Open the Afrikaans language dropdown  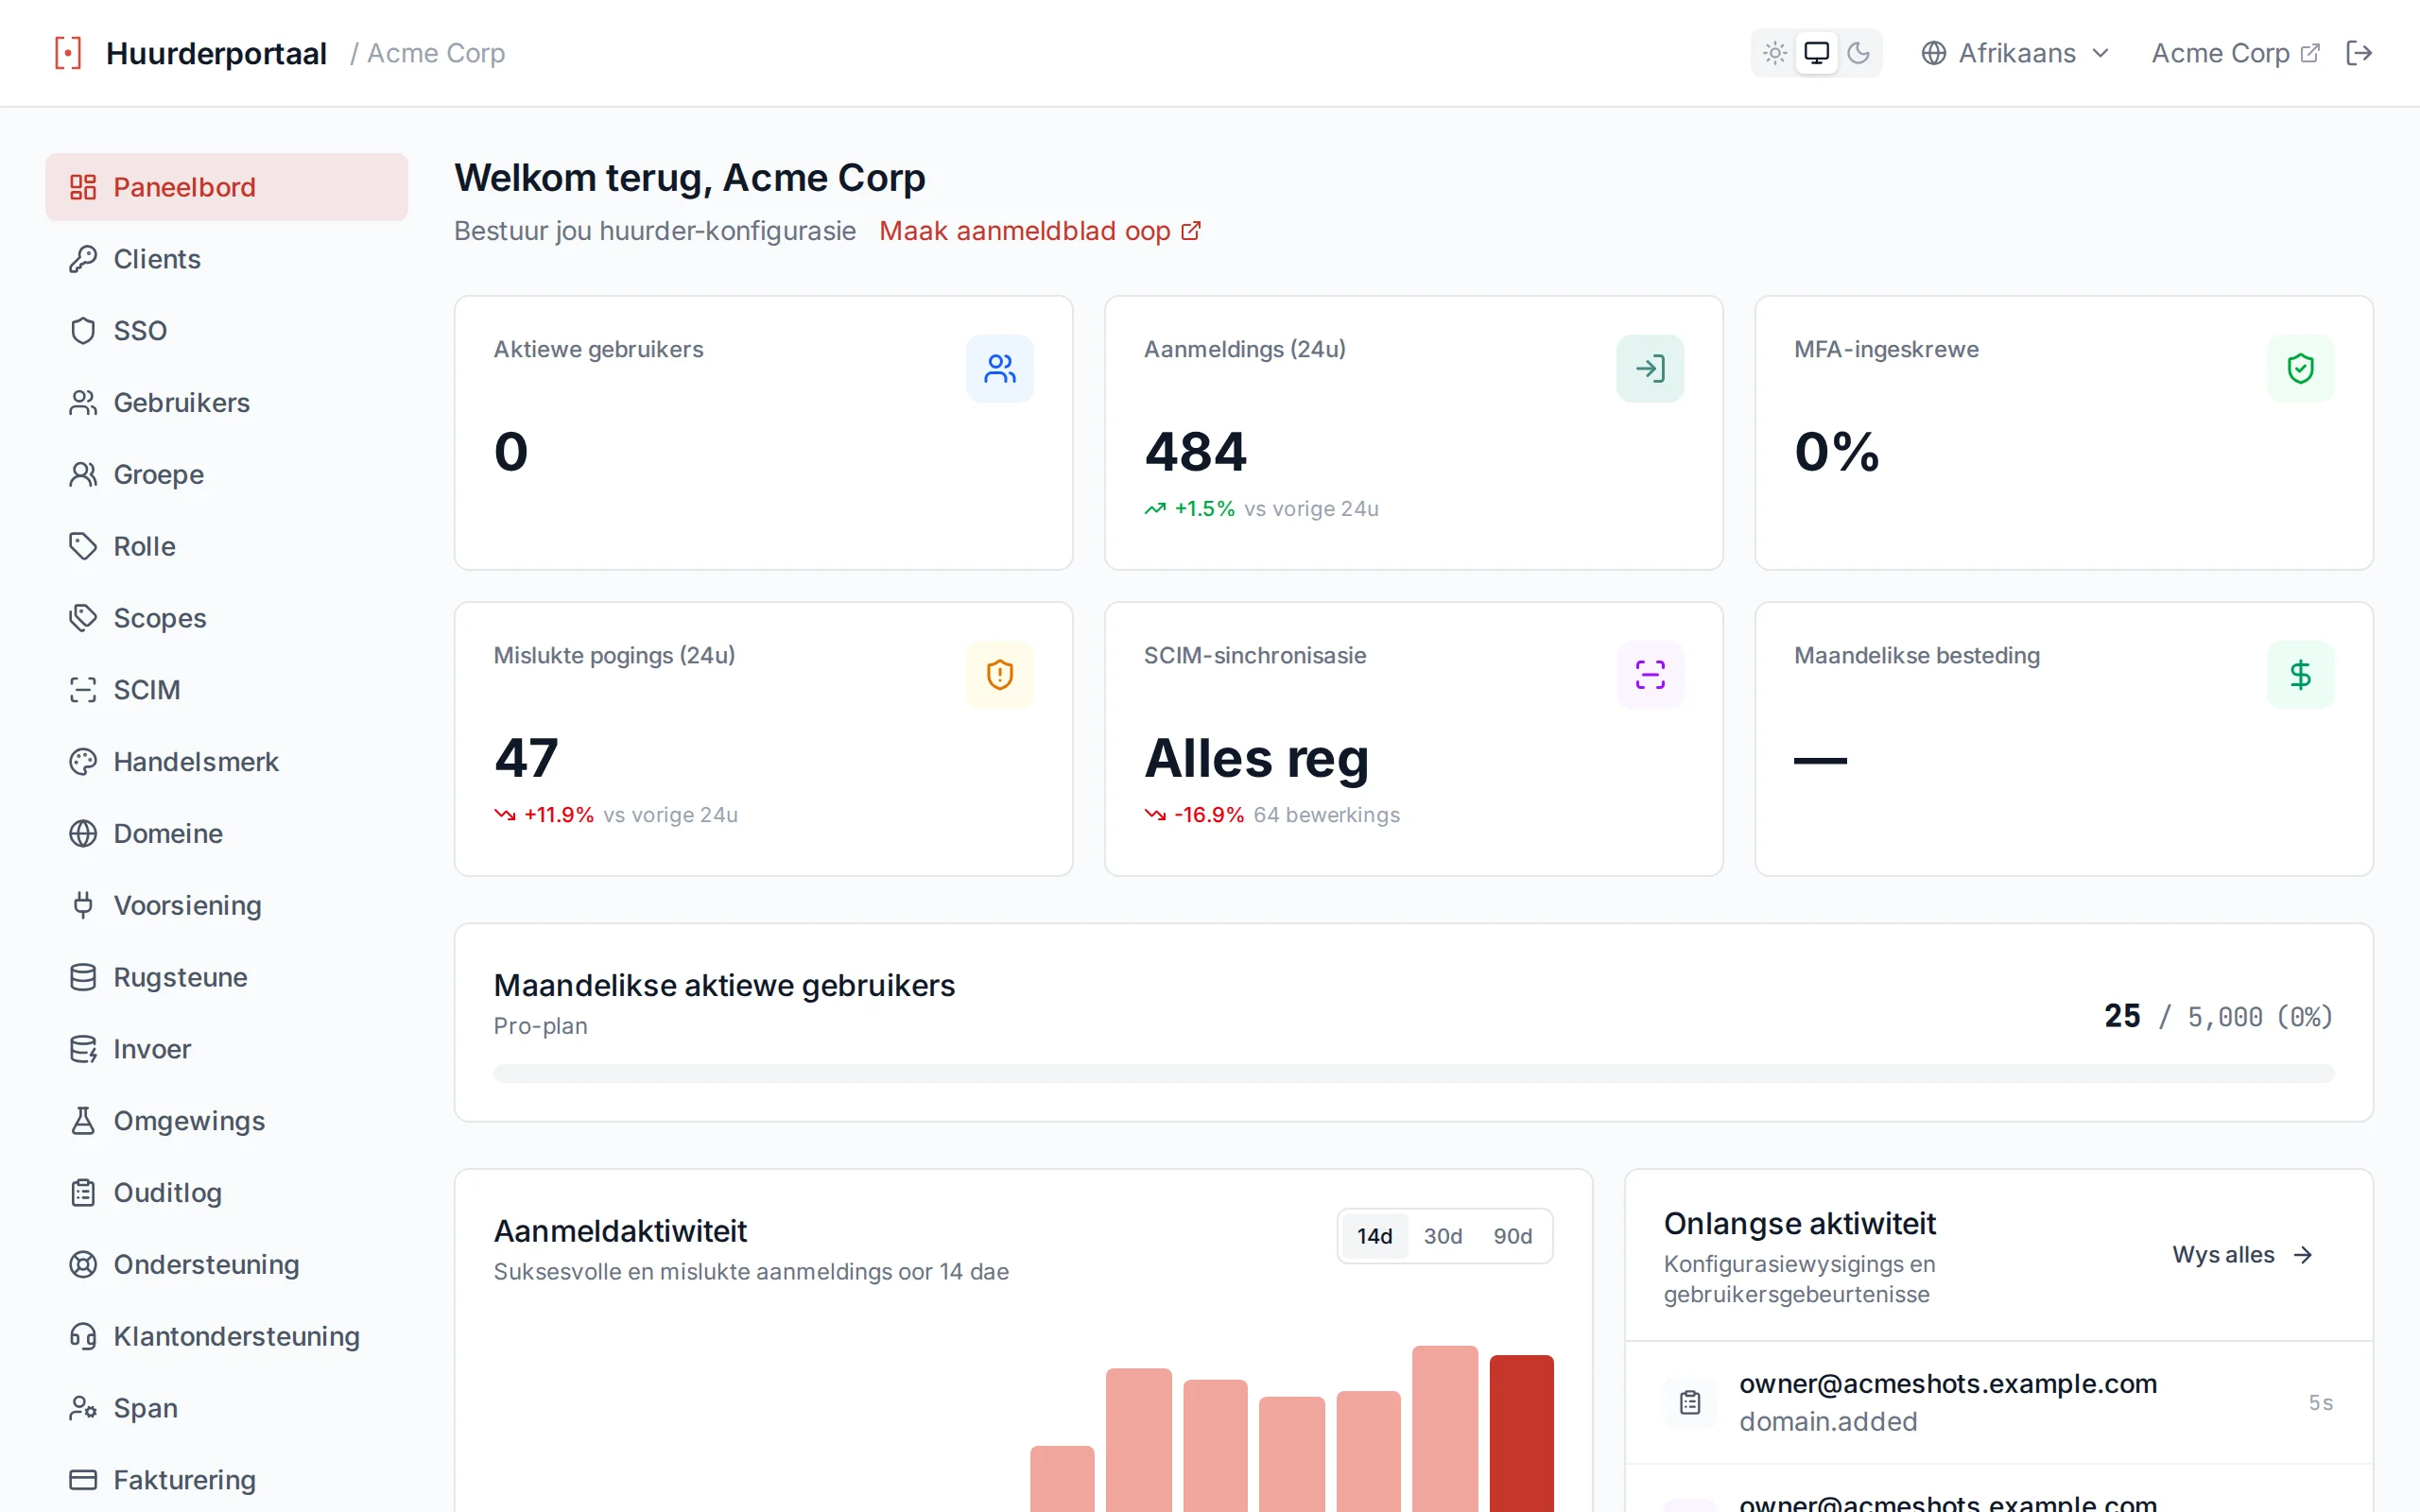(x=2015, y=53)
